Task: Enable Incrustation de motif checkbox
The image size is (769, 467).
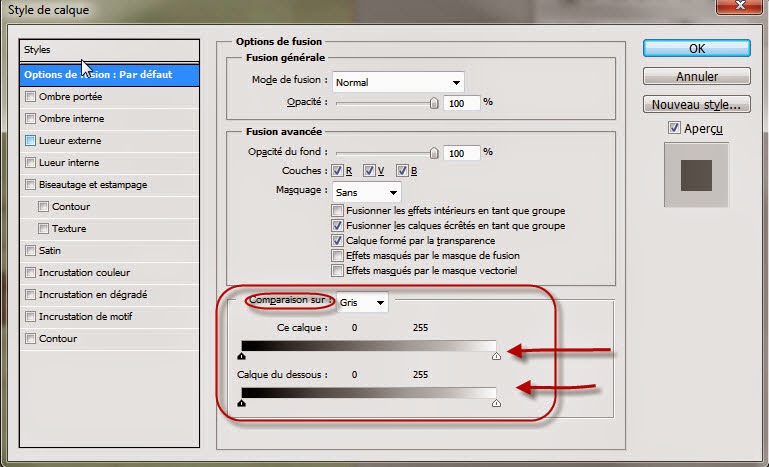Action: (x=30, y=316)
